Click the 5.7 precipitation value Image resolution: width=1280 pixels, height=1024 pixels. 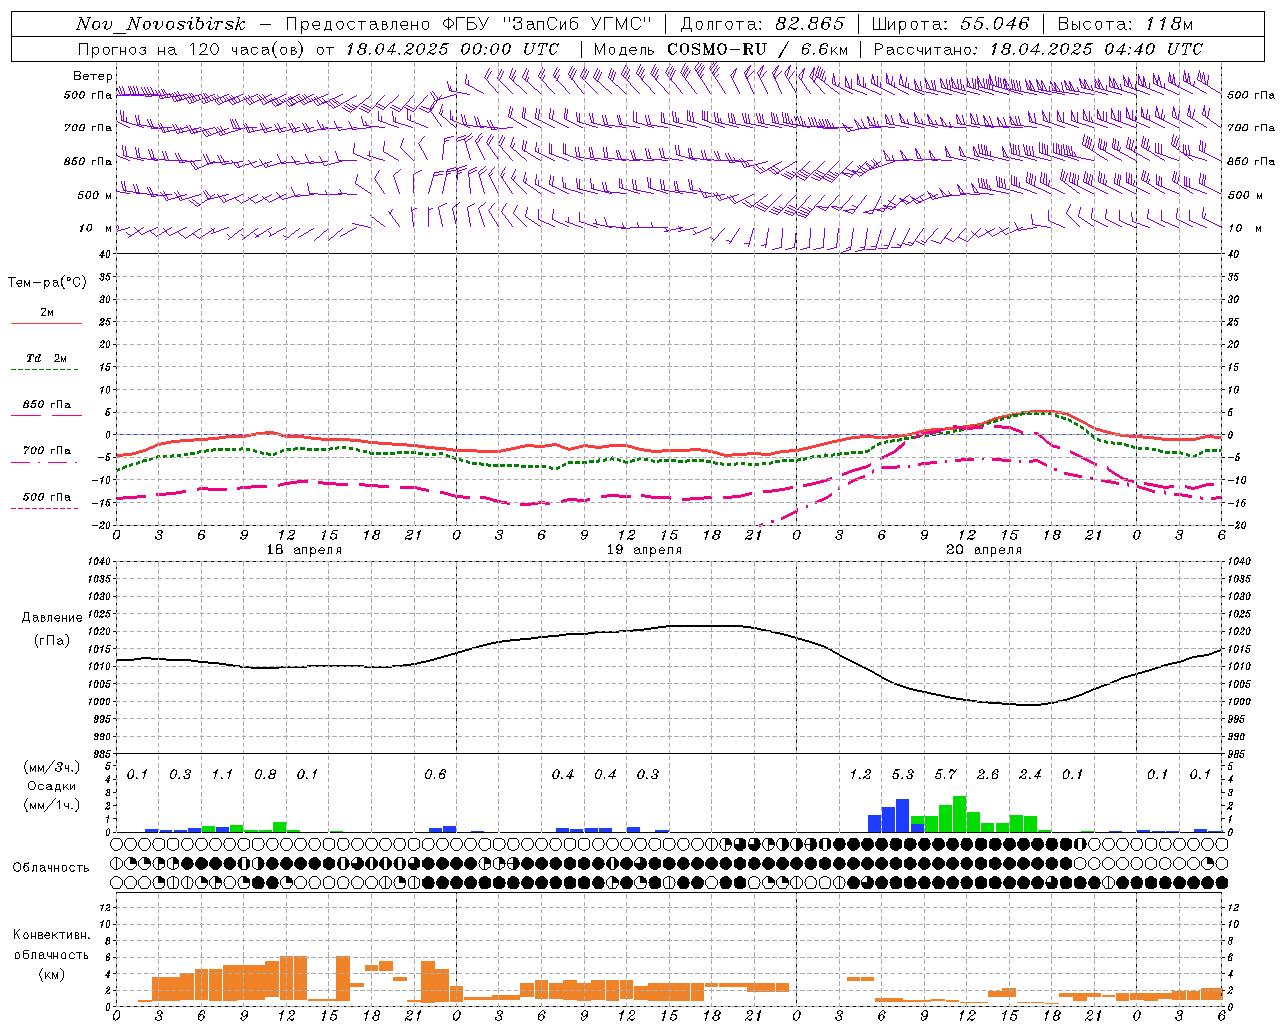(946, 774)
